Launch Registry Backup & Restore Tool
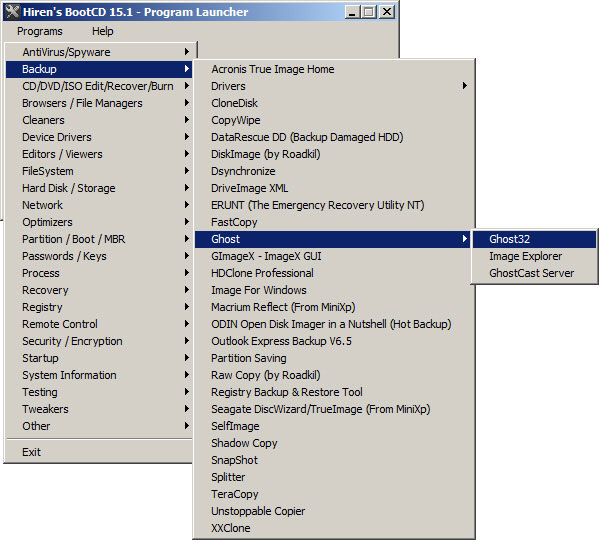The width and height of the screenshot is (599, 540). coord(333,392)
